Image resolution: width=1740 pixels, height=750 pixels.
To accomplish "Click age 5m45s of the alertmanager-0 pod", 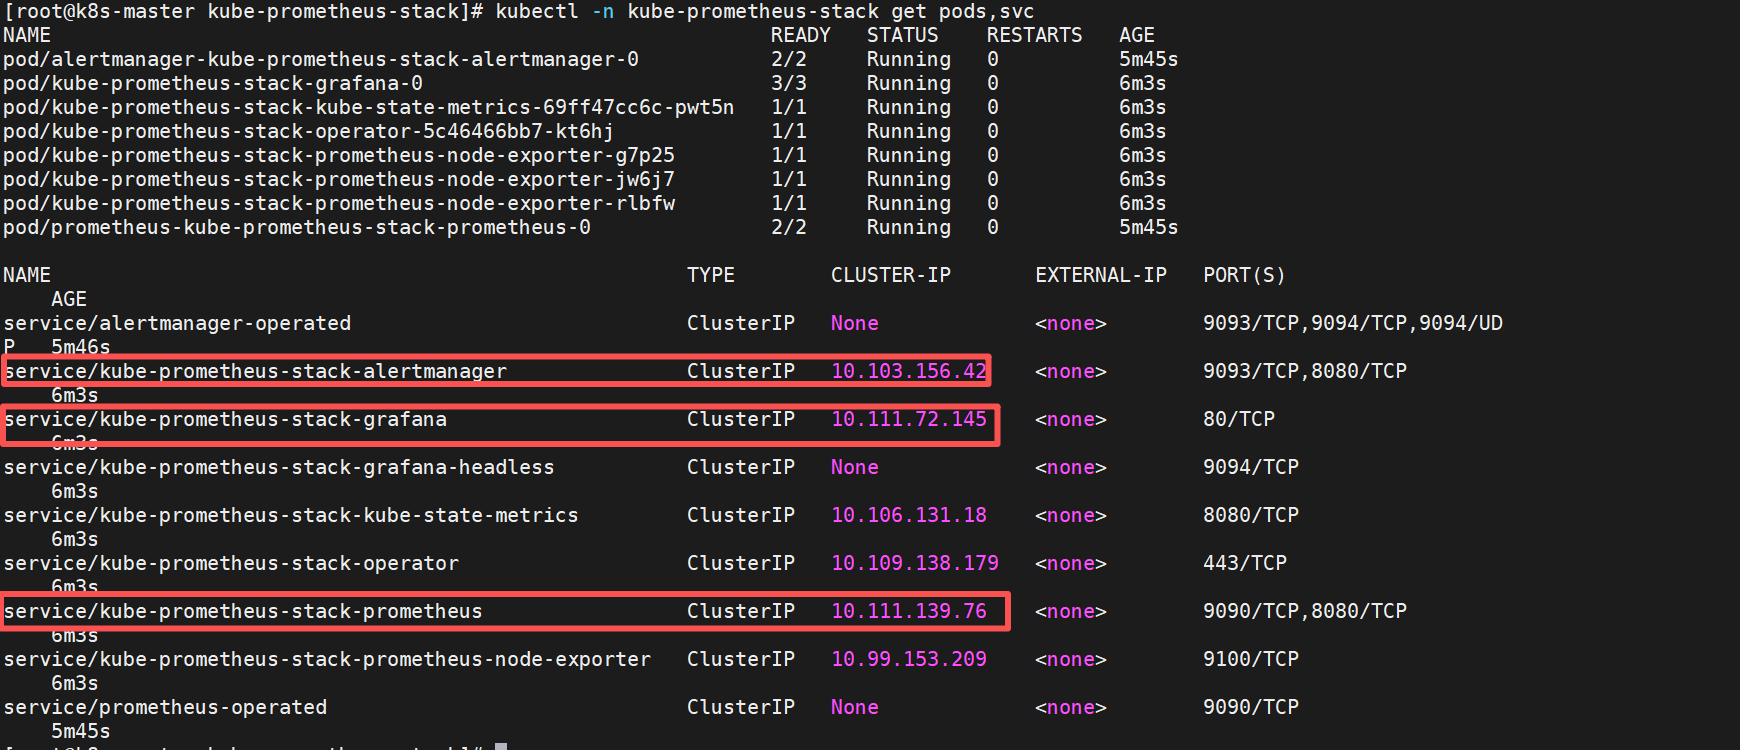I will [x=1149, y=59].
